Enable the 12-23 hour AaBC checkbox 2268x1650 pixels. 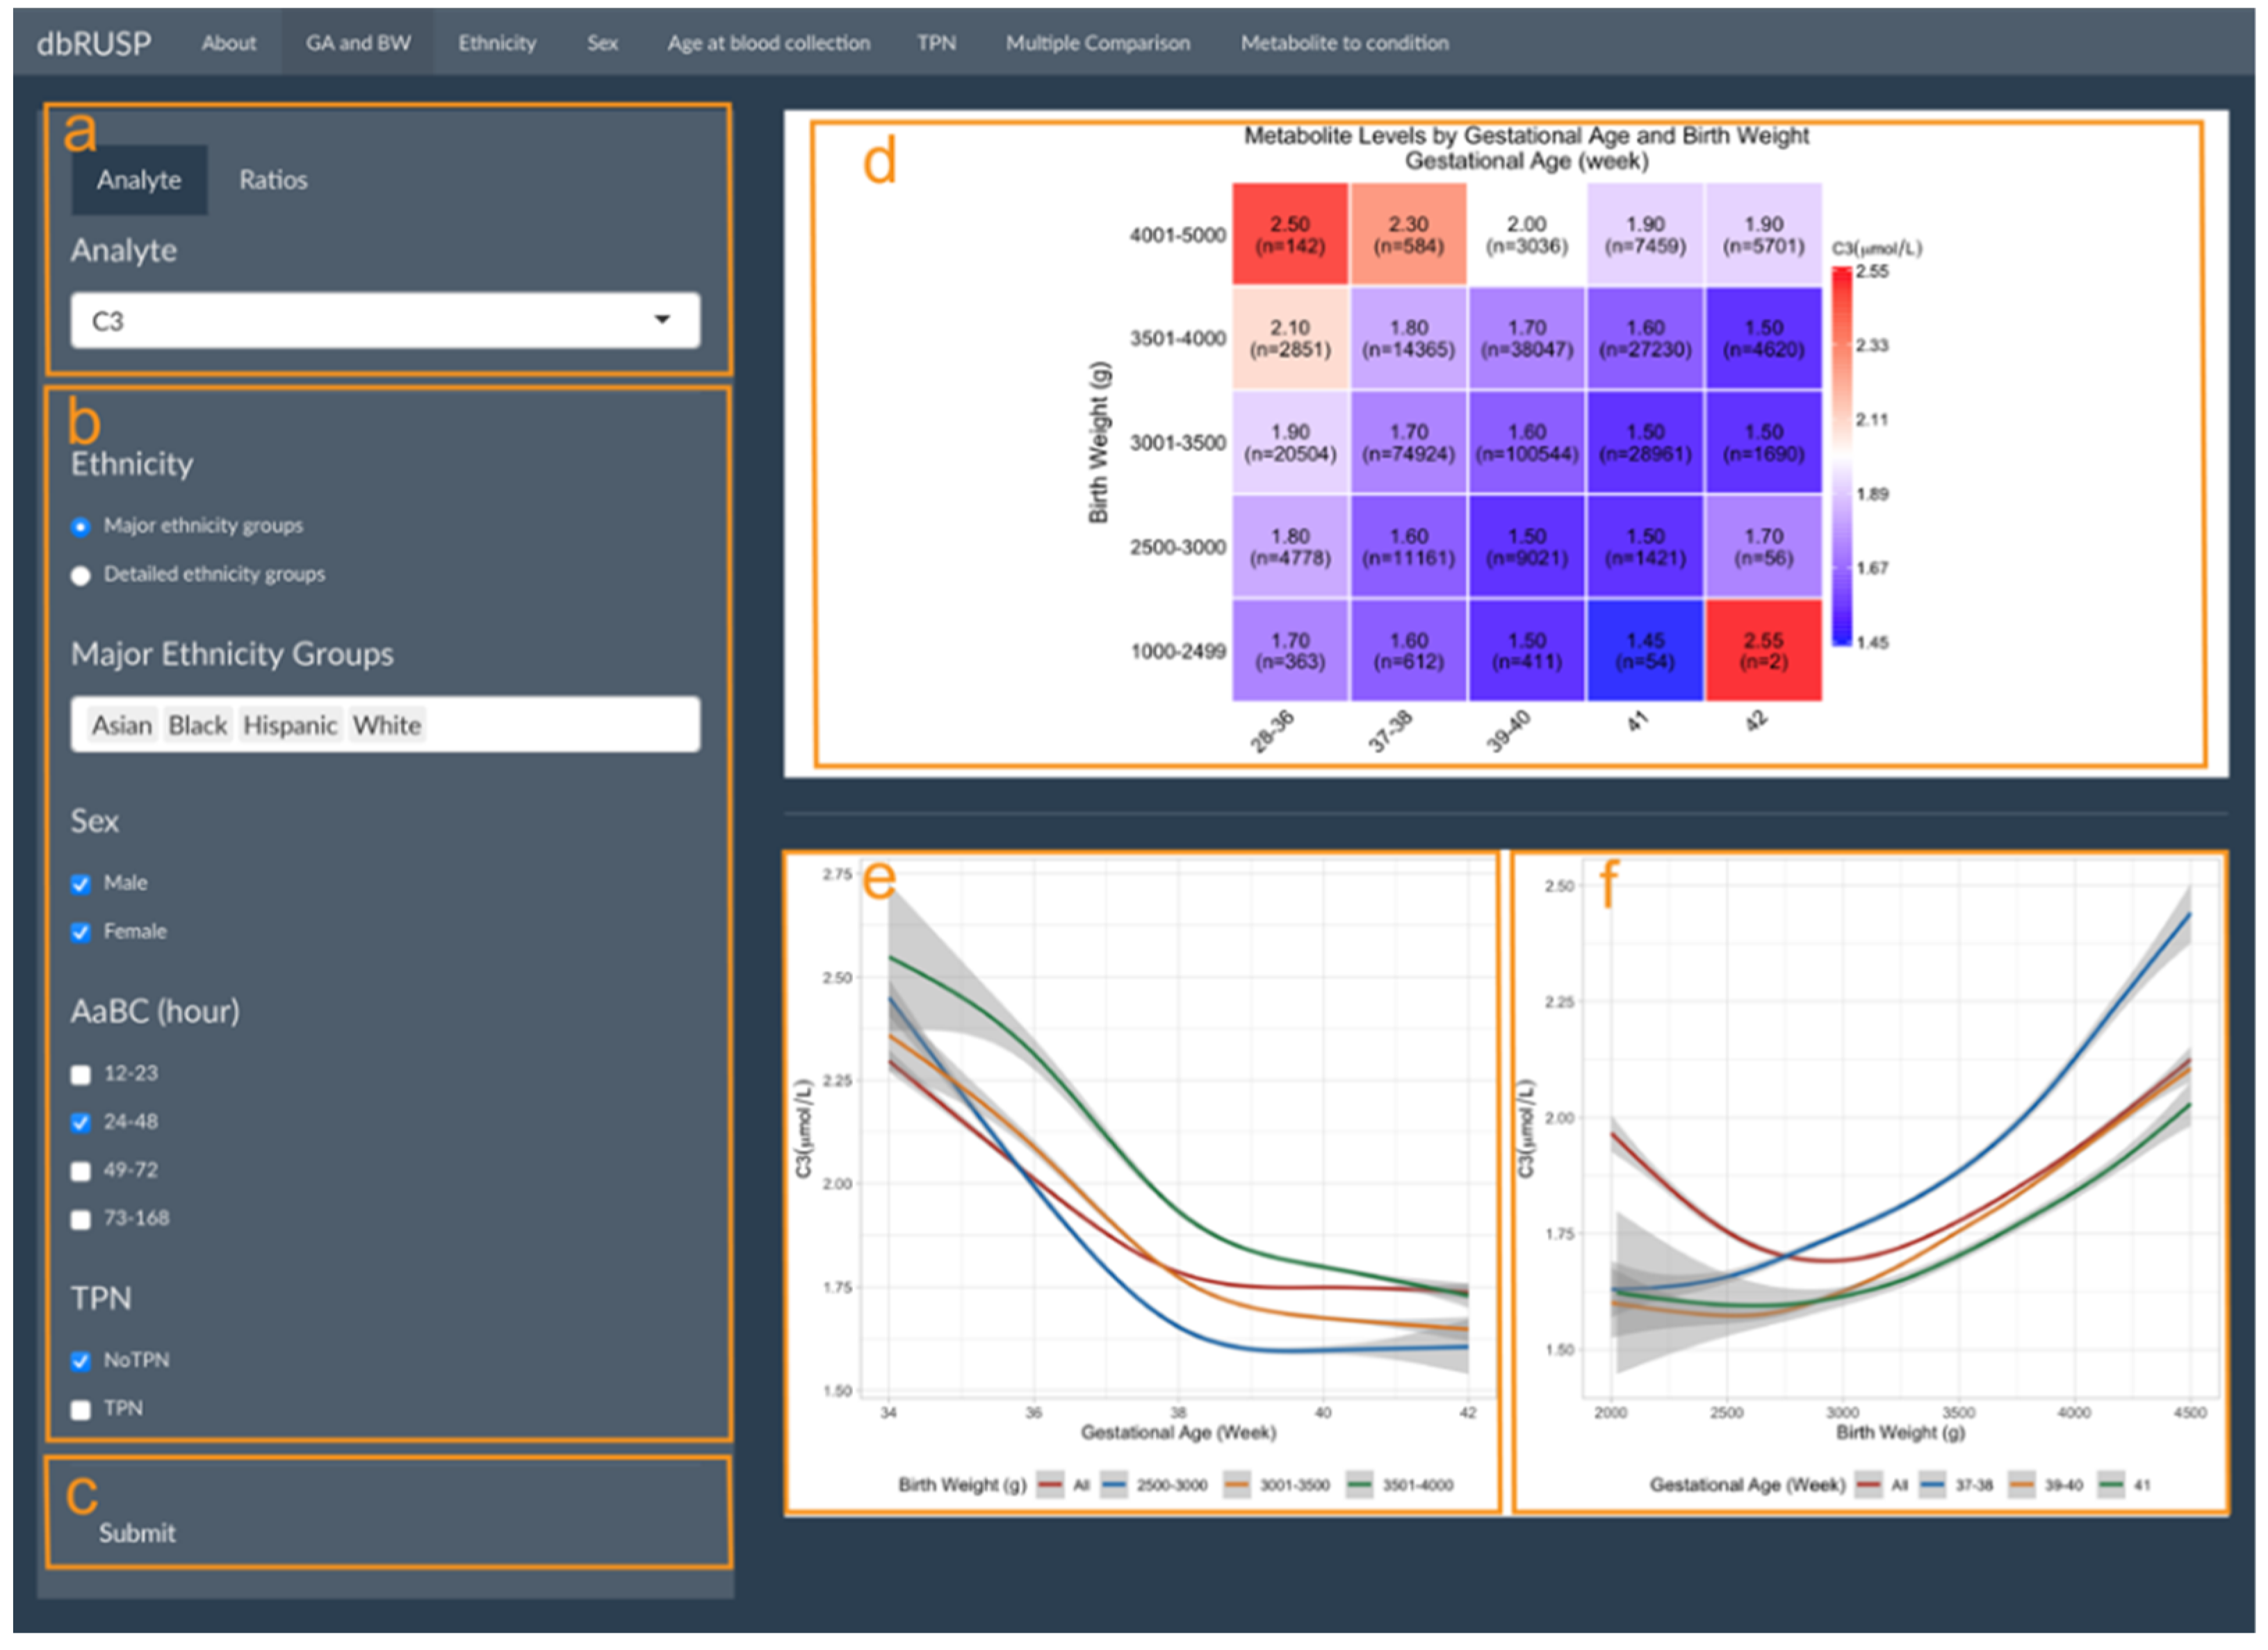81,1075
